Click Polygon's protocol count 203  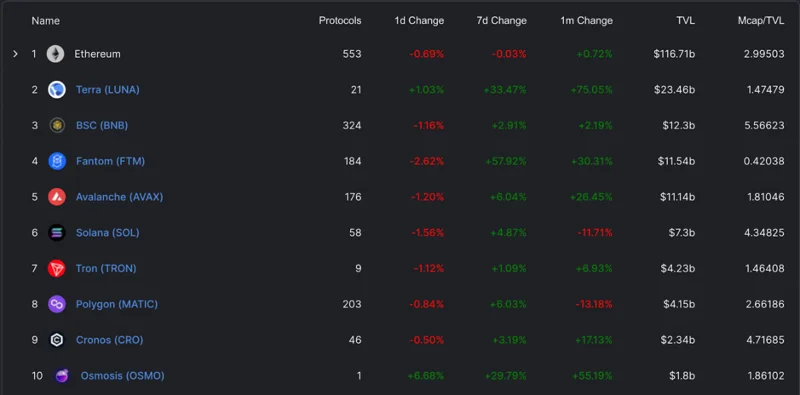click(352, 304)
